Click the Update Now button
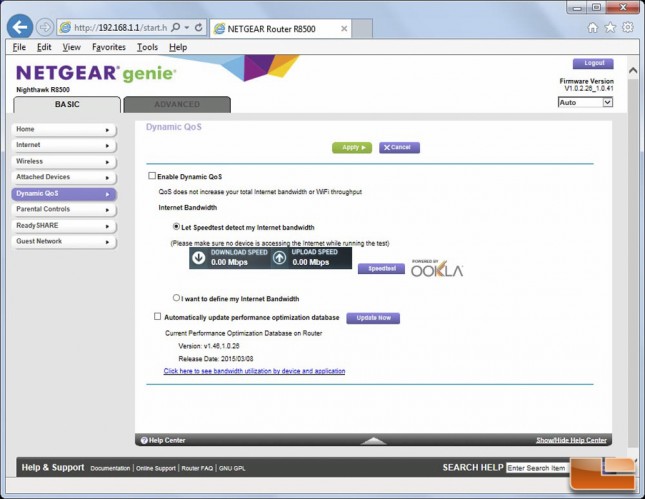Screen dimensions: 645x499 click(x=373, y=318)
